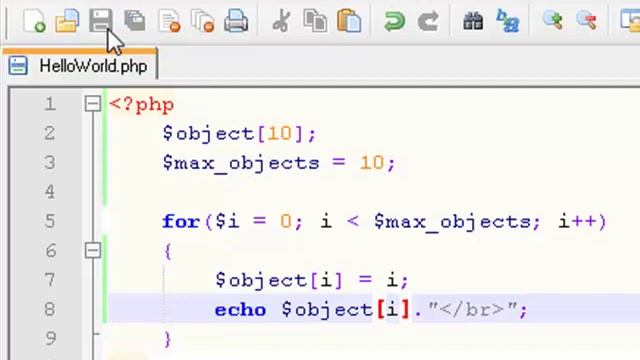Click the Close All documents icon

[202, 21]
